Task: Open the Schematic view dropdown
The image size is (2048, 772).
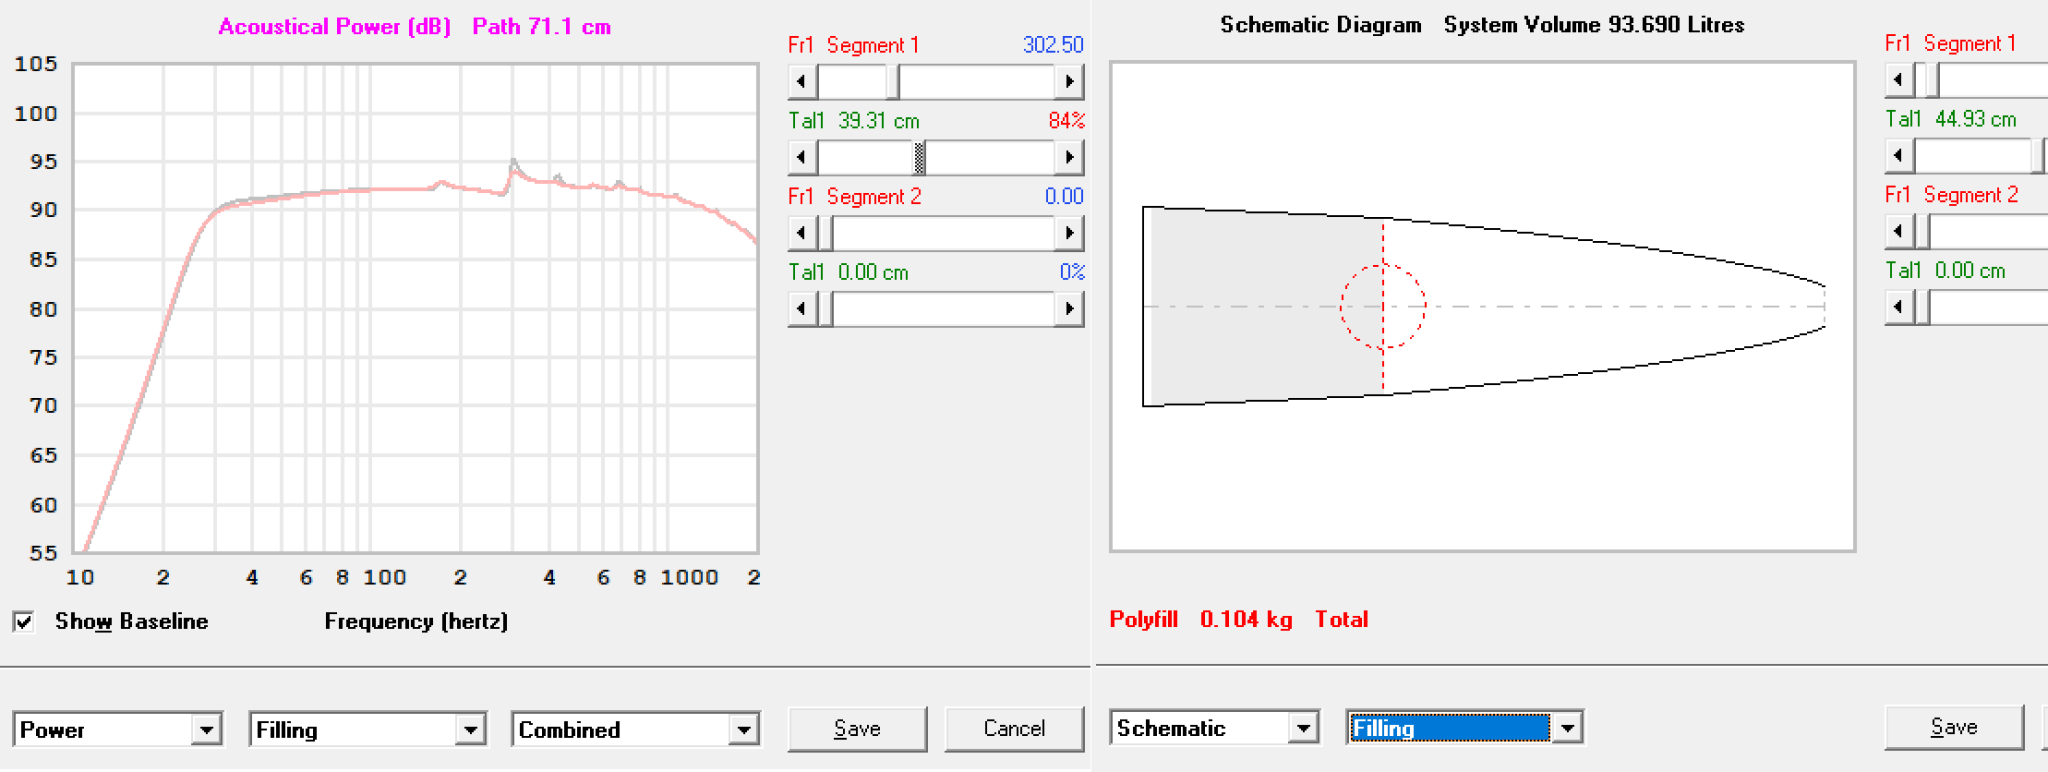Action: [1303, 728]
